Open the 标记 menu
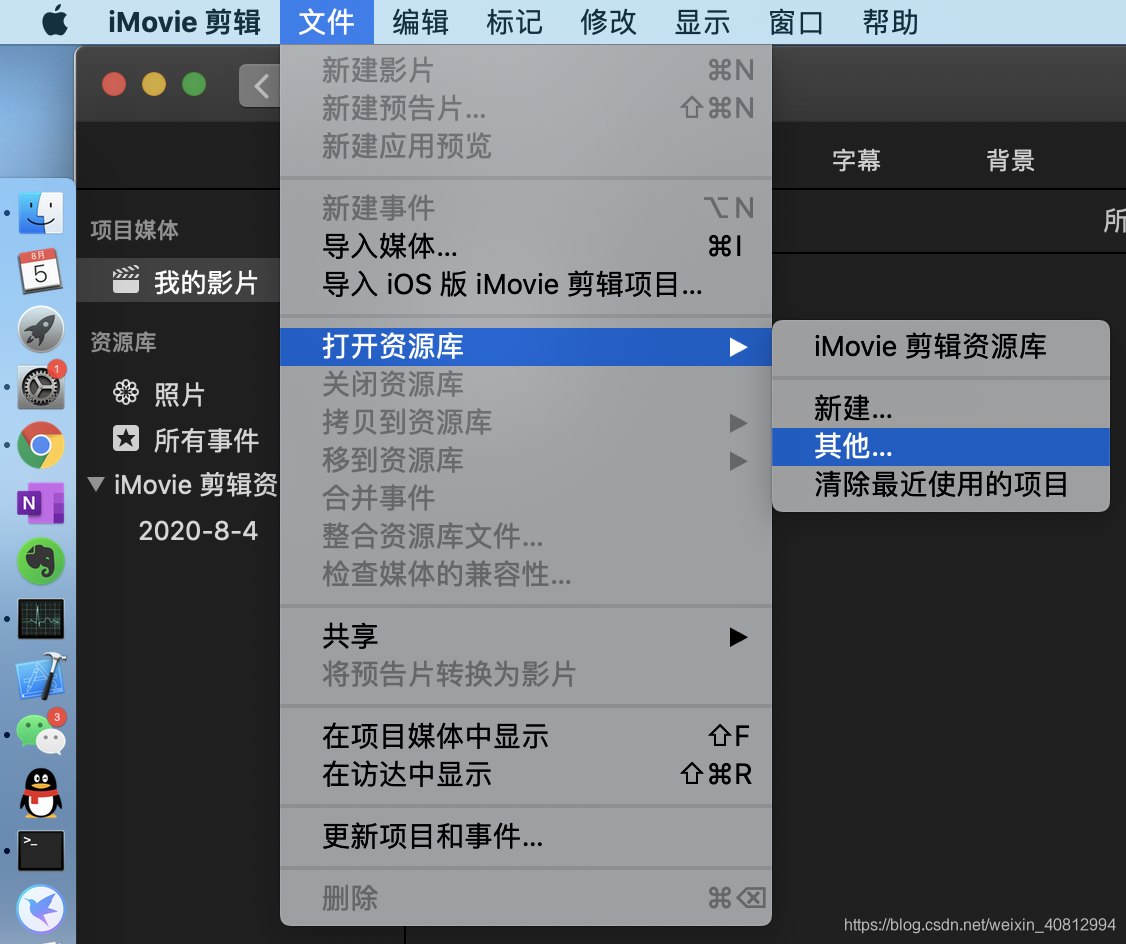 [514, 22]
